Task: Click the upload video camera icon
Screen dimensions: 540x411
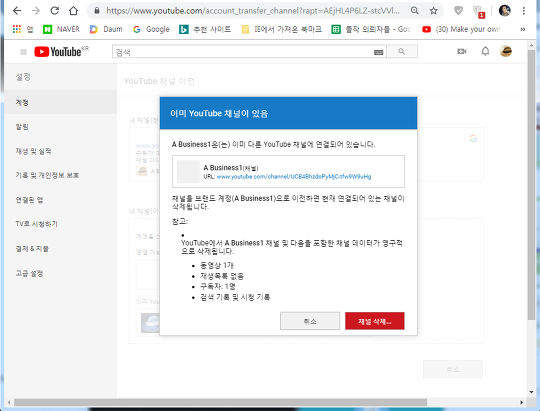Action: pyautogui.click(x=461, y=51)
